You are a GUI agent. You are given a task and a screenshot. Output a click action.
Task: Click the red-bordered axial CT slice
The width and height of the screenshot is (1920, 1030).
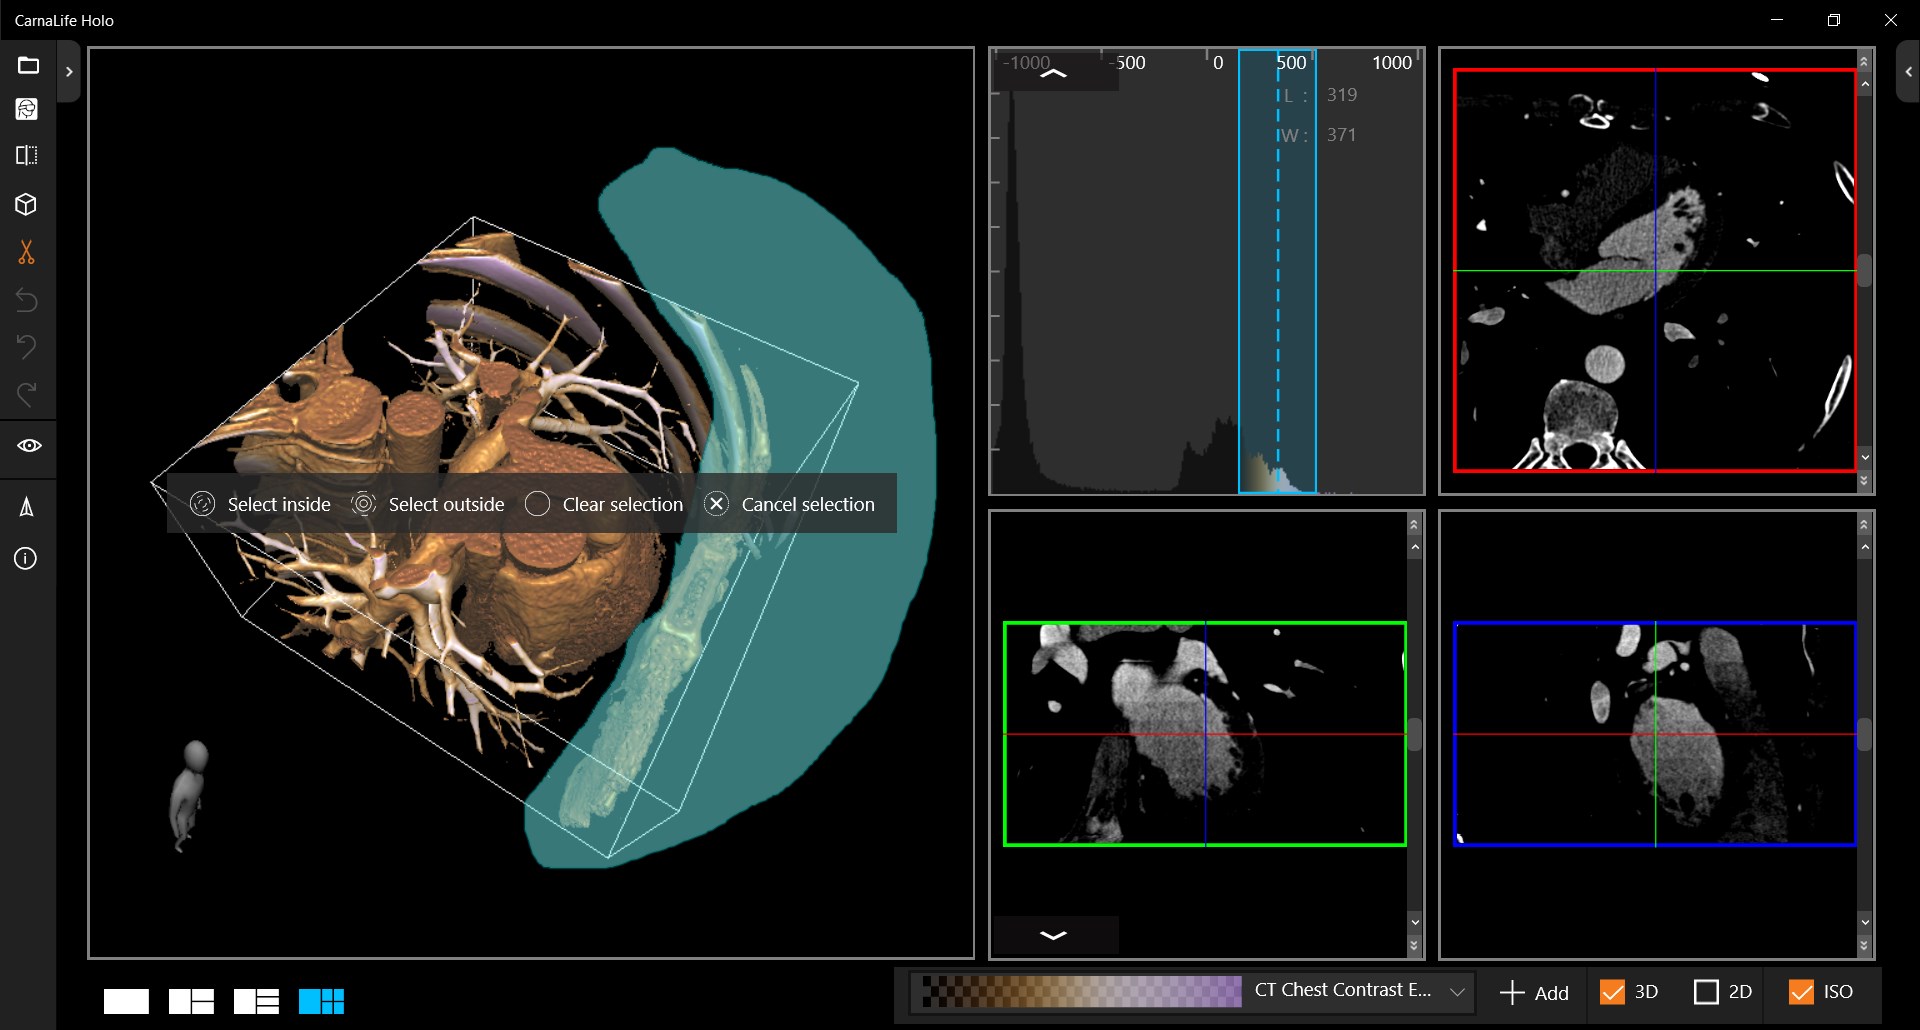coord(1655,270)
